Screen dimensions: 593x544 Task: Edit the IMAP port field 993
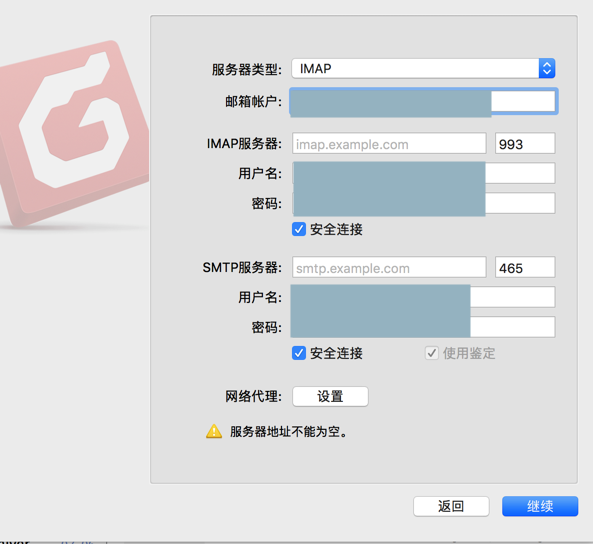(525, 143)
